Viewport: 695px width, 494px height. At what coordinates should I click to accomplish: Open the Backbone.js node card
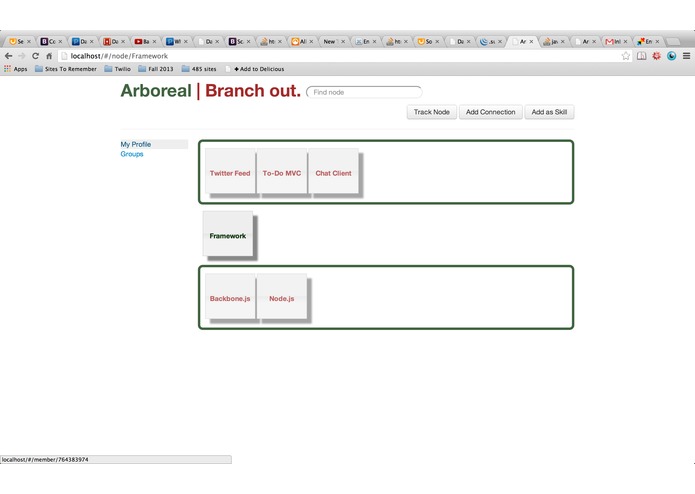[230, 296]
